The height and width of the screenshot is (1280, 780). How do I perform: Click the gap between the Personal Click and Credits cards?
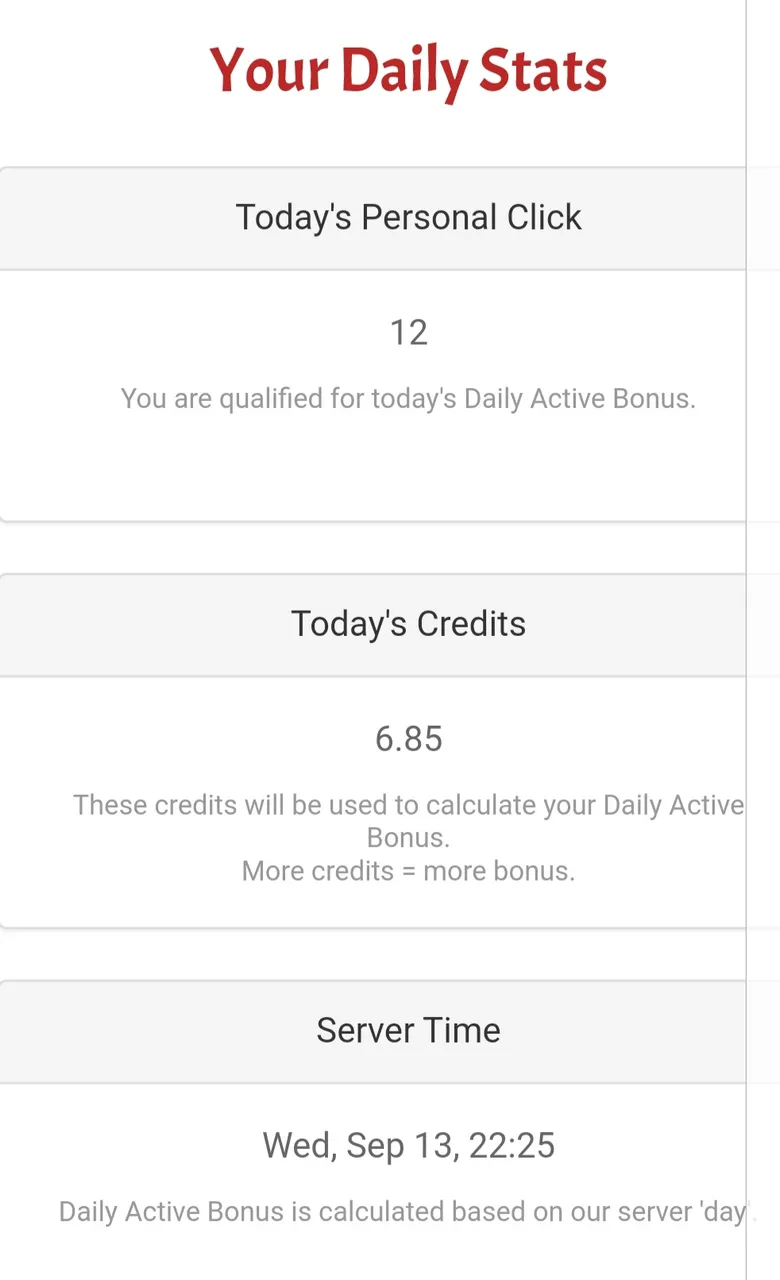tap(372, 548)
